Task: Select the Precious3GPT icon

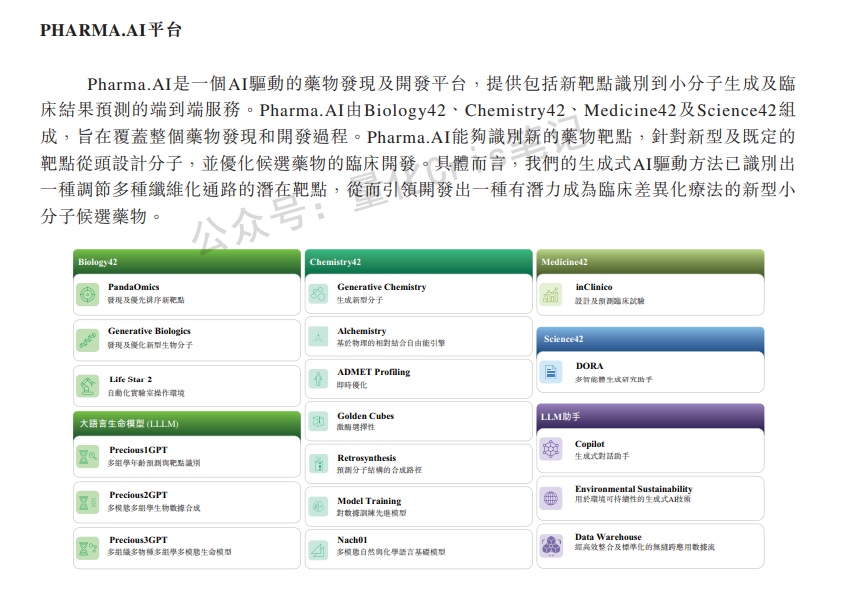Action: pos(89,546)
